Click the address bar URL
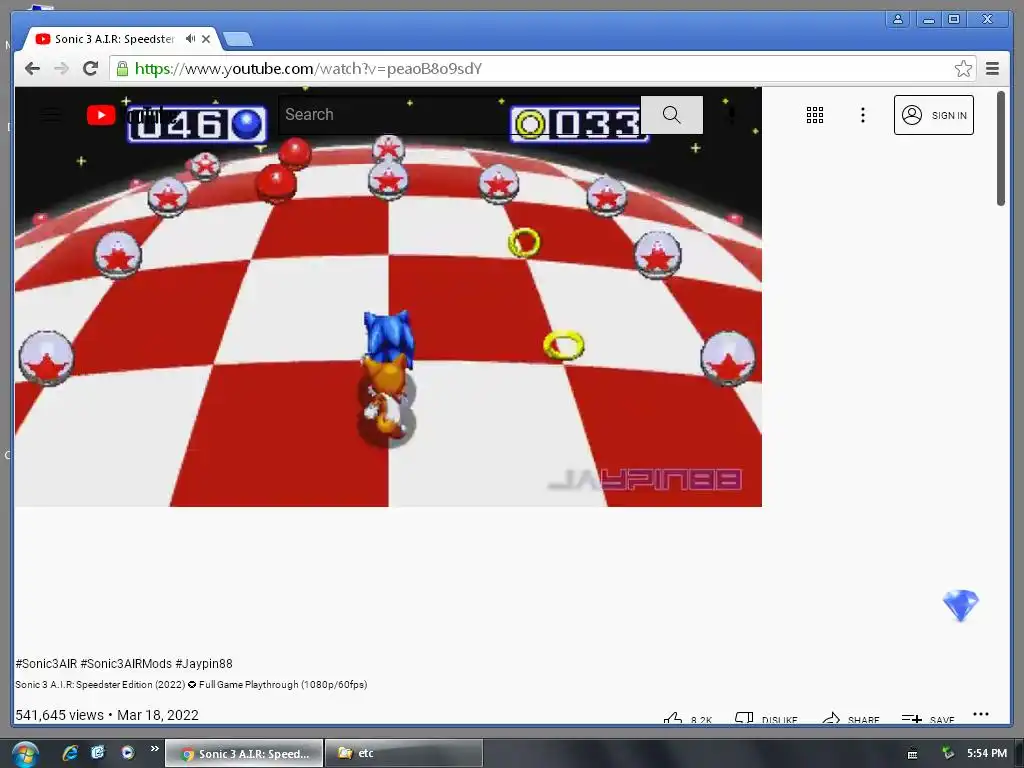This screenshot has width=1024, height=768. 308,69
